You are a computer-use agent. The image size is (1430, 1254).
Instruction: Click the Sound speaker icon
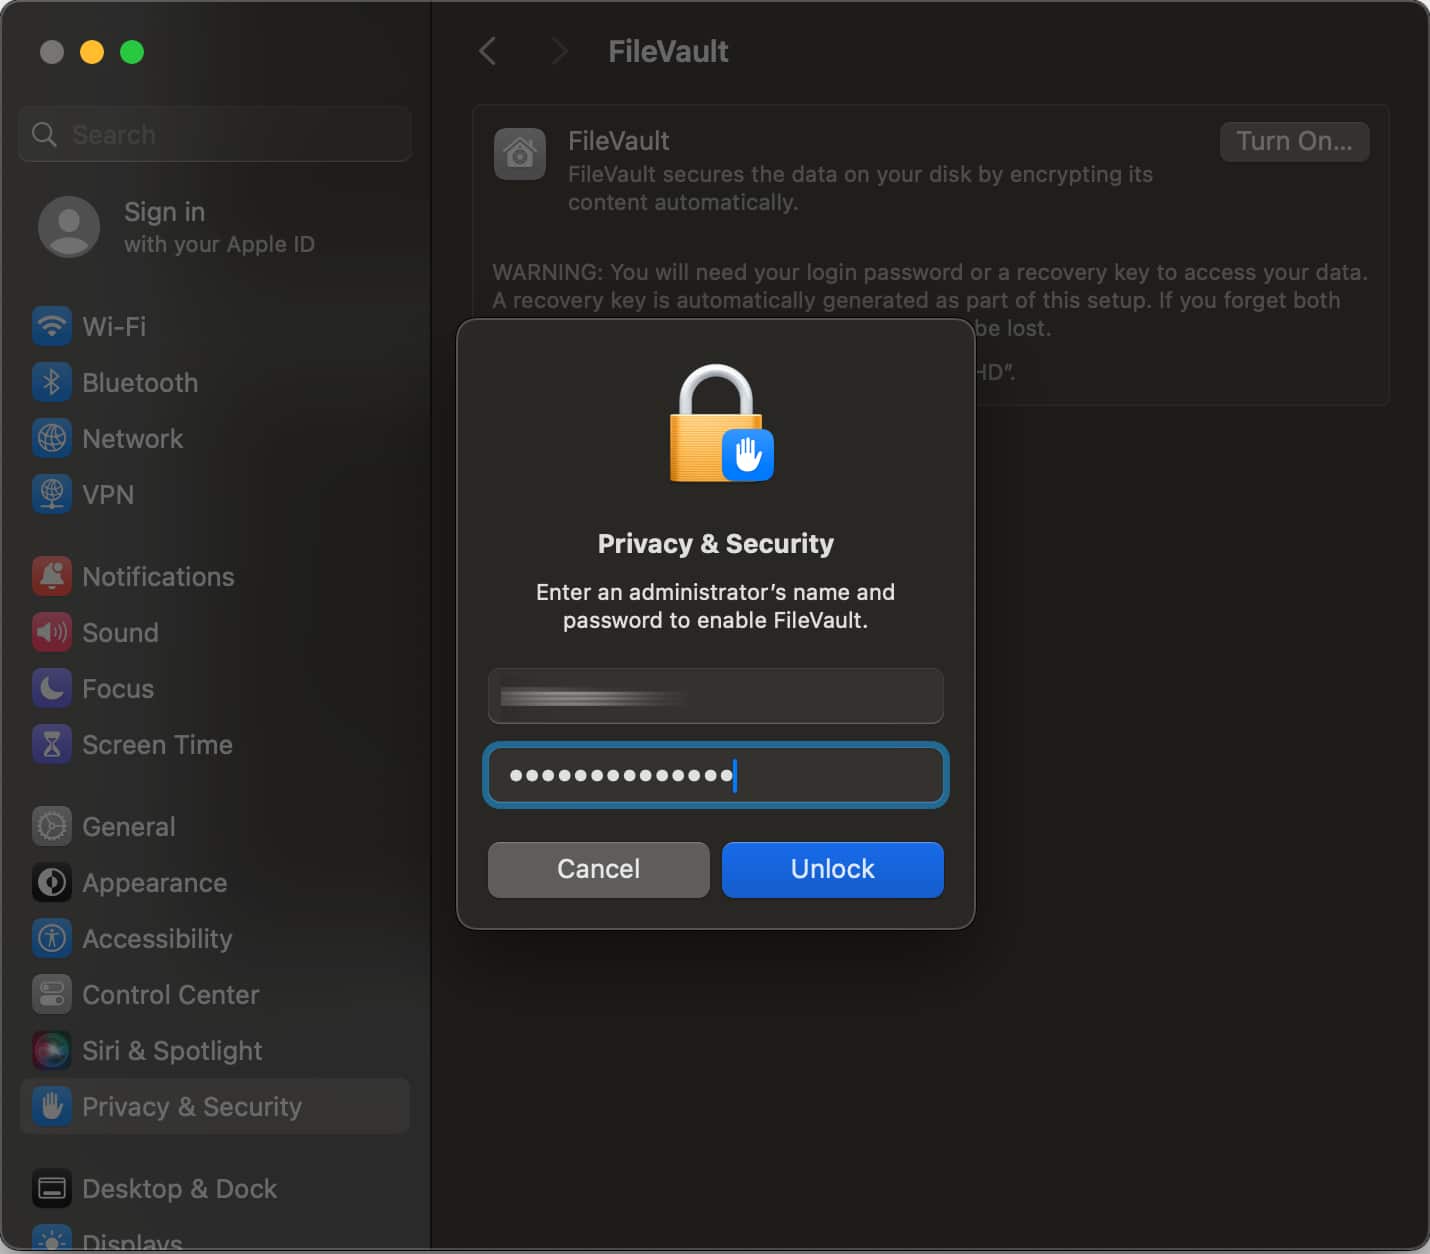coord(52,632)
